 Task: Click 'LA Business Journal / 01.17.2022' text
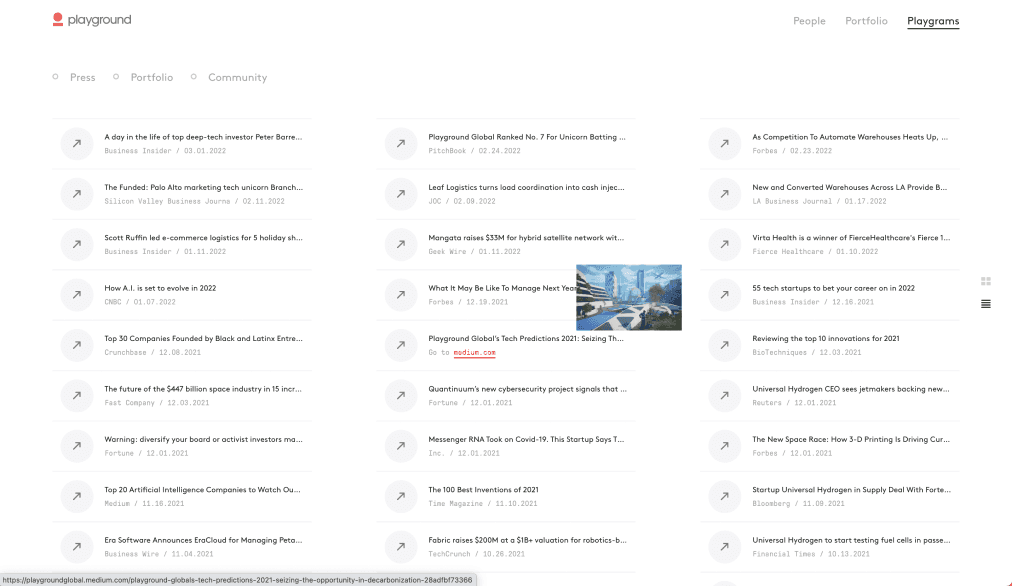(819, 201)
